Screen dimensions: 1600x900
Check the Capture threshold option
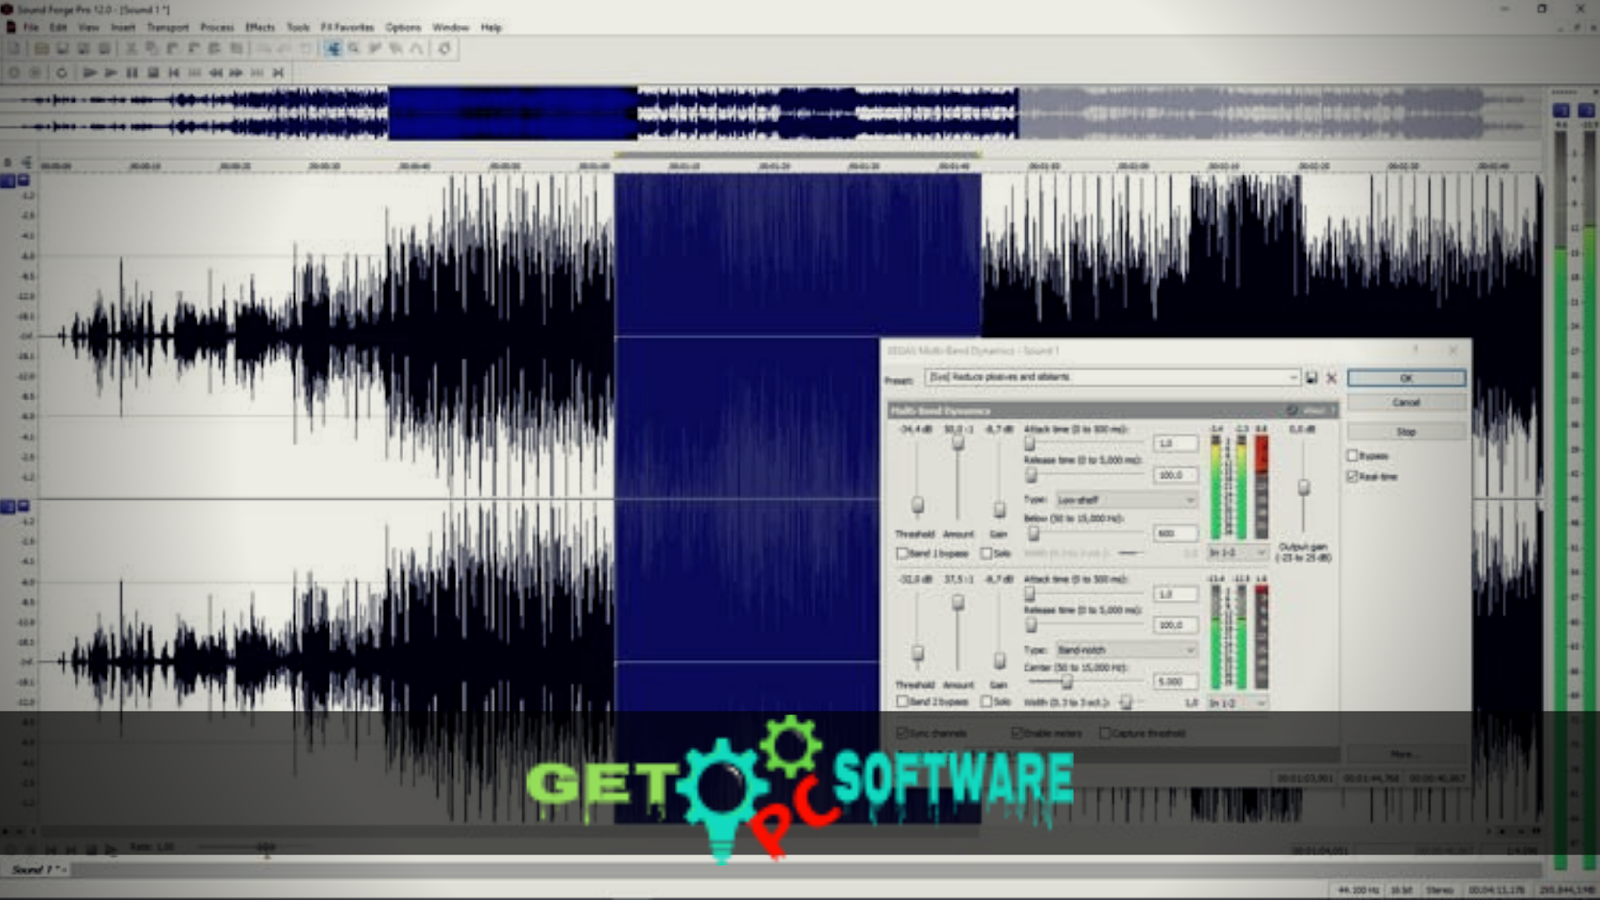coord(1105,733)
